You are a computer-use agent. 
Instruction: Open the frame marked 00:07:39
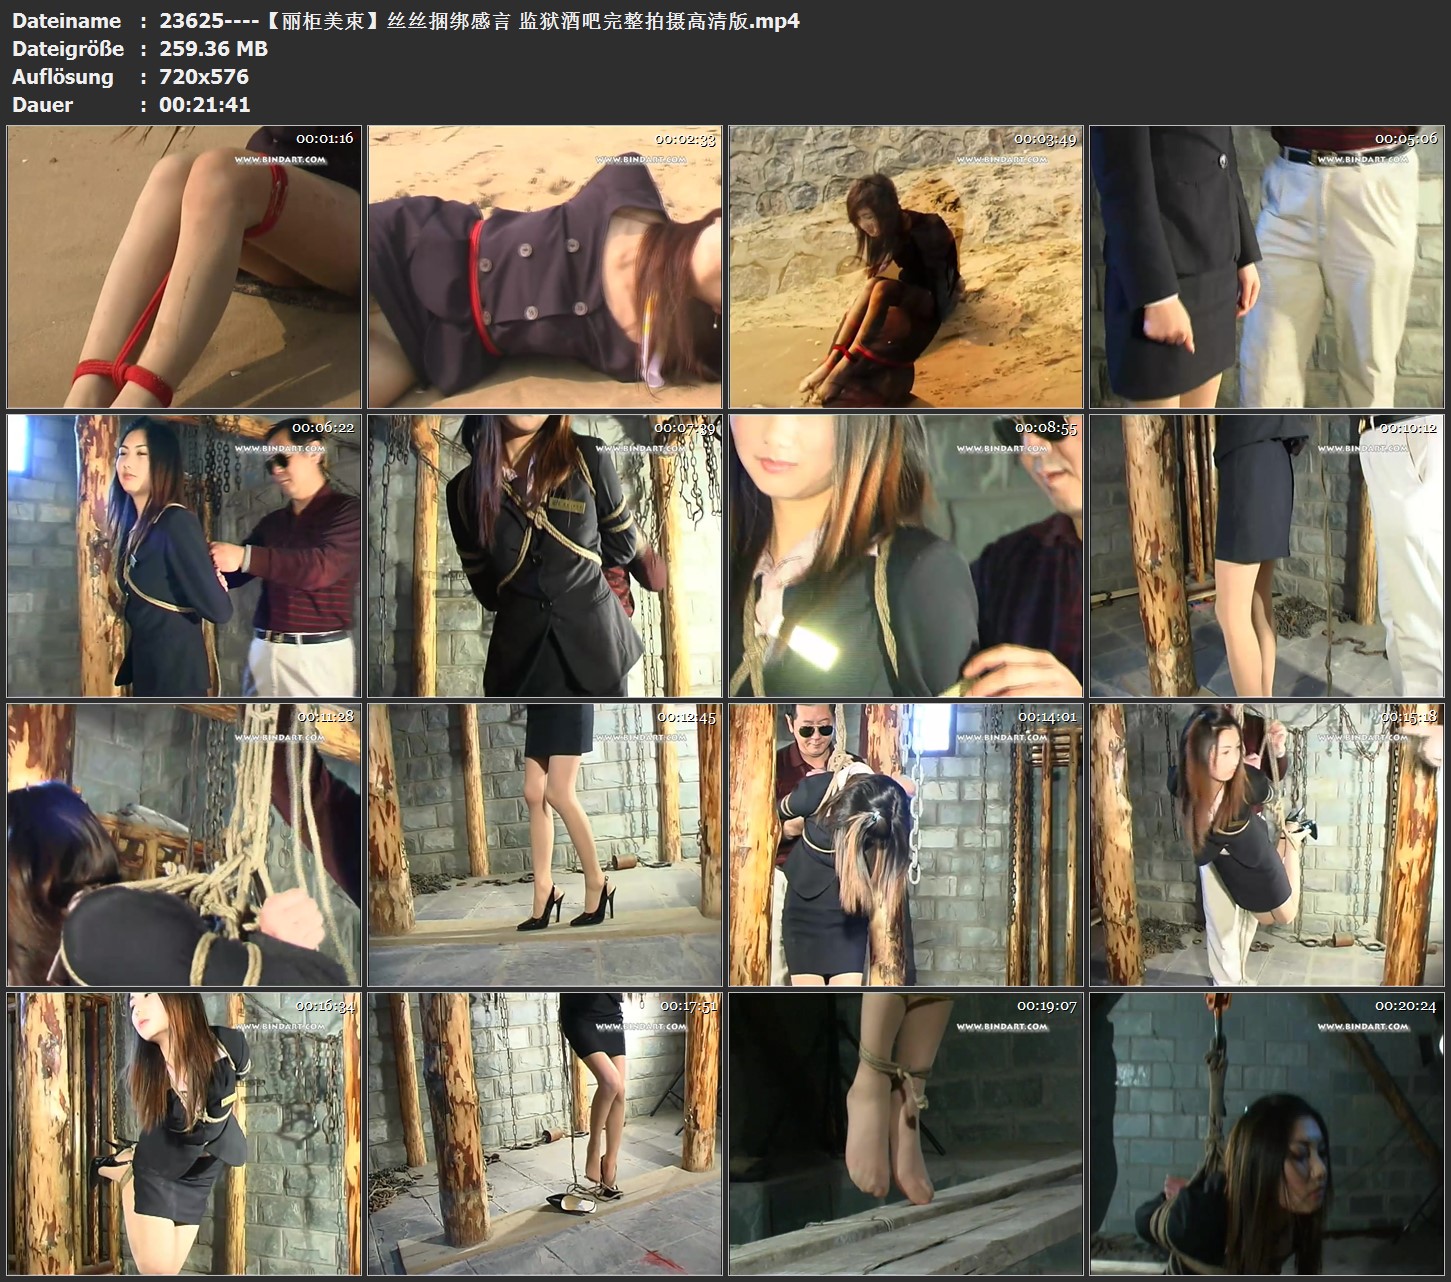click(545, 556)
